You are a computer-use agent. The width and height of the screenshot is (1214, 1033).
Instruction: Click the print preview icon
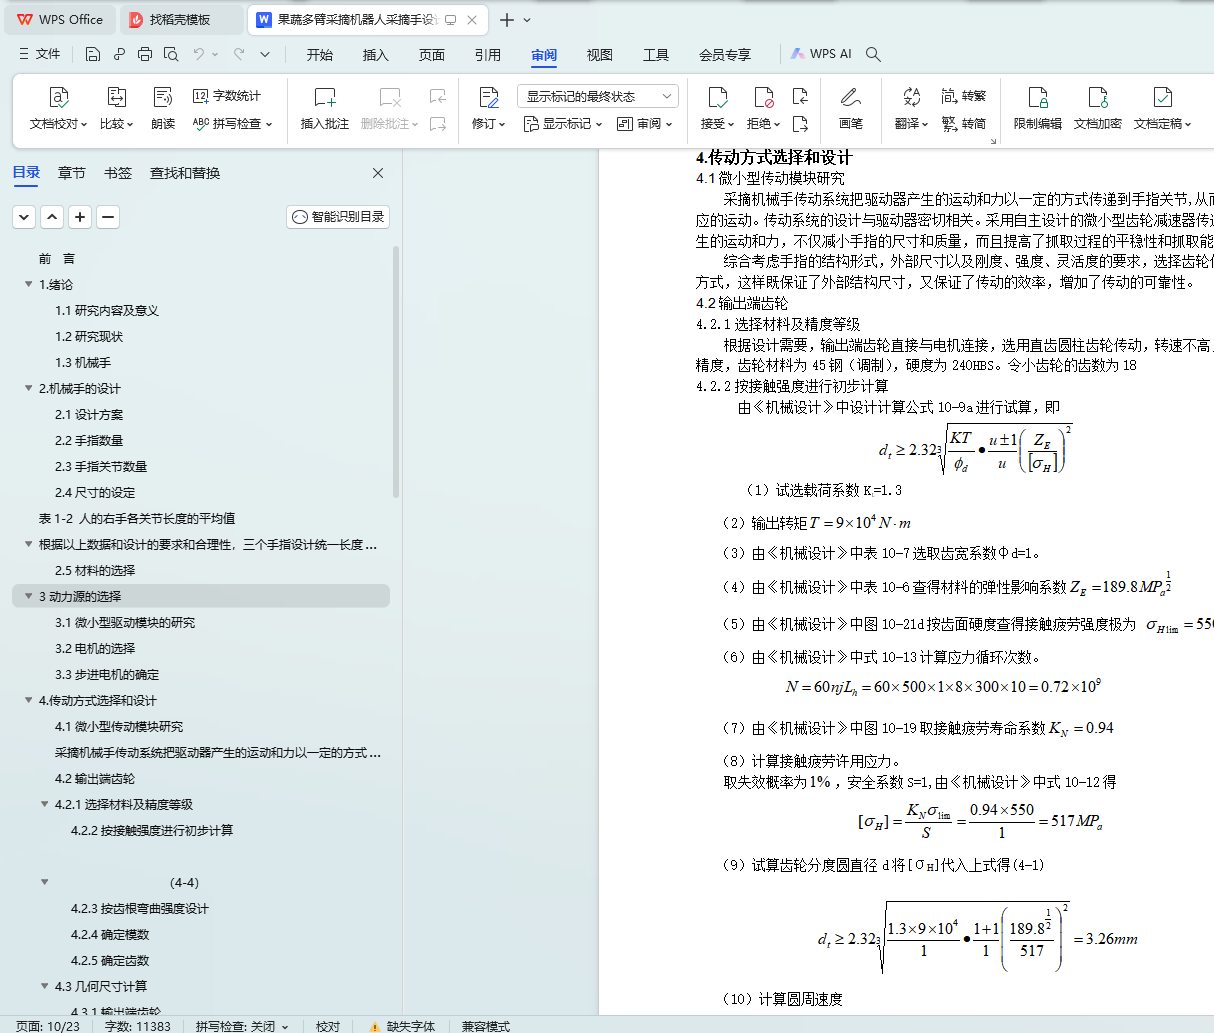click(171, 54)
